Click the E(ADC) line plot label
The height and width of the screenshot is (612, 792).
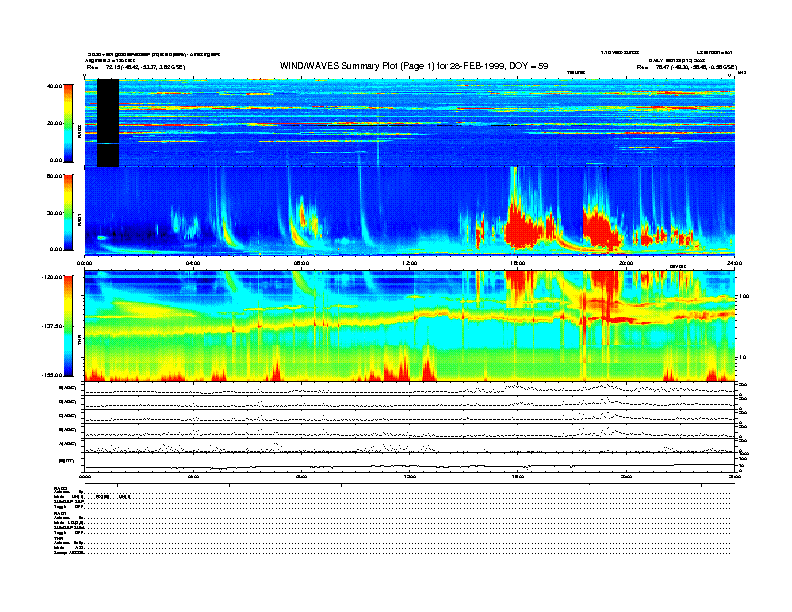[68, 387]
